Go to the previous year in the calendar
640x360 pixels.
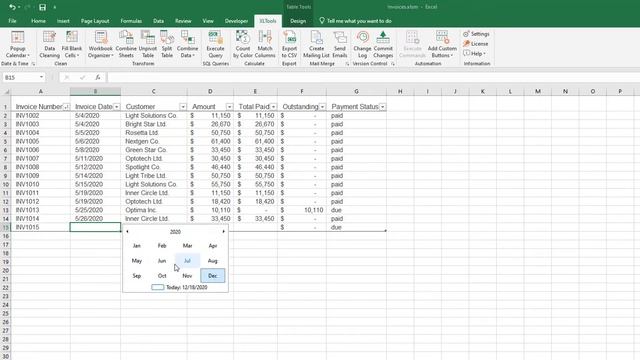tap(127, 231)
